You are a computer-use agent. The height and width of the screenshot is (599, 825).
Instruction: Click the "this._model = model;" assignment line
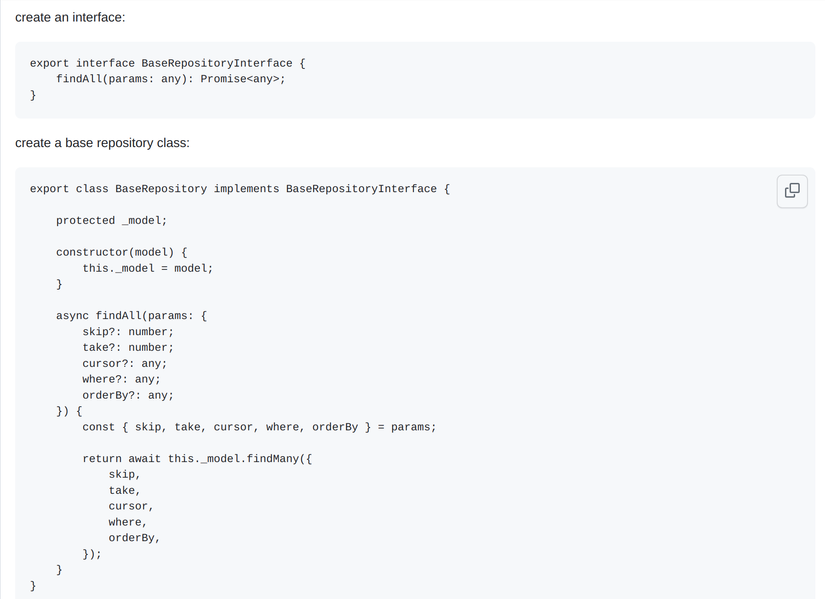pos(148,268)
